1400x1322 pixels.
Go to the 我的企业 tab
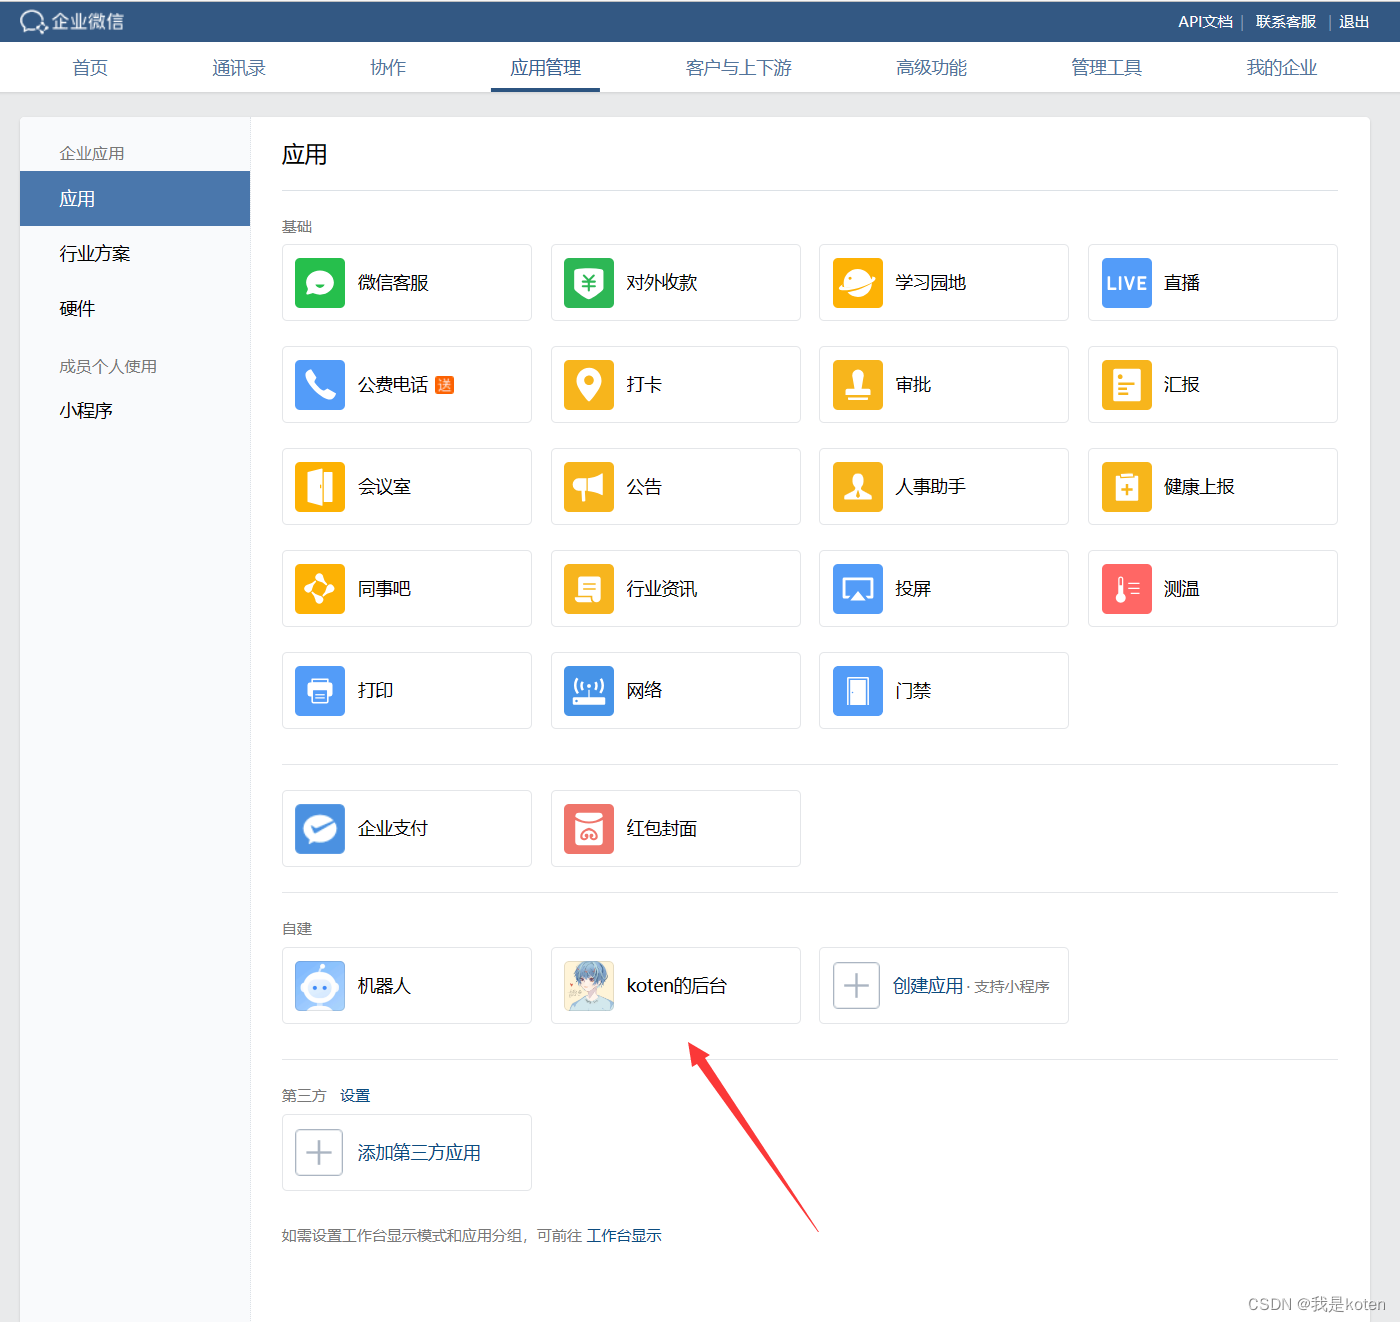1282,68
